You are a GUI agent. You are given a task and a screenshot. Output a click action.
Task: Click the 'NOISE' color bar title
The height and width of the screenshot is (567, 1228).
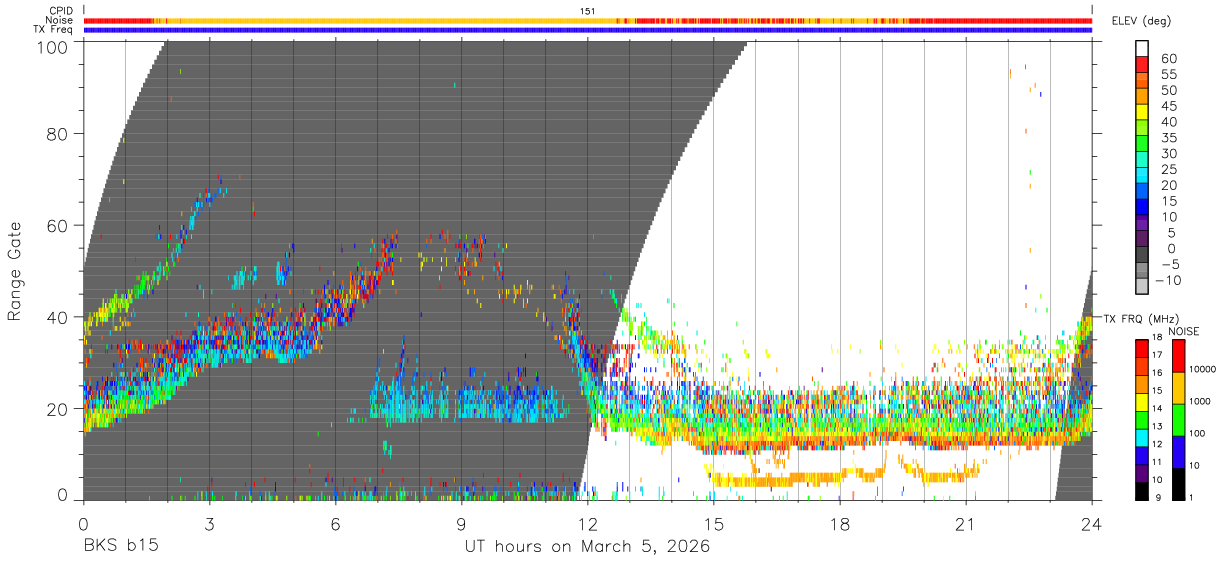pyautogui.click(x=1183, y=331)
